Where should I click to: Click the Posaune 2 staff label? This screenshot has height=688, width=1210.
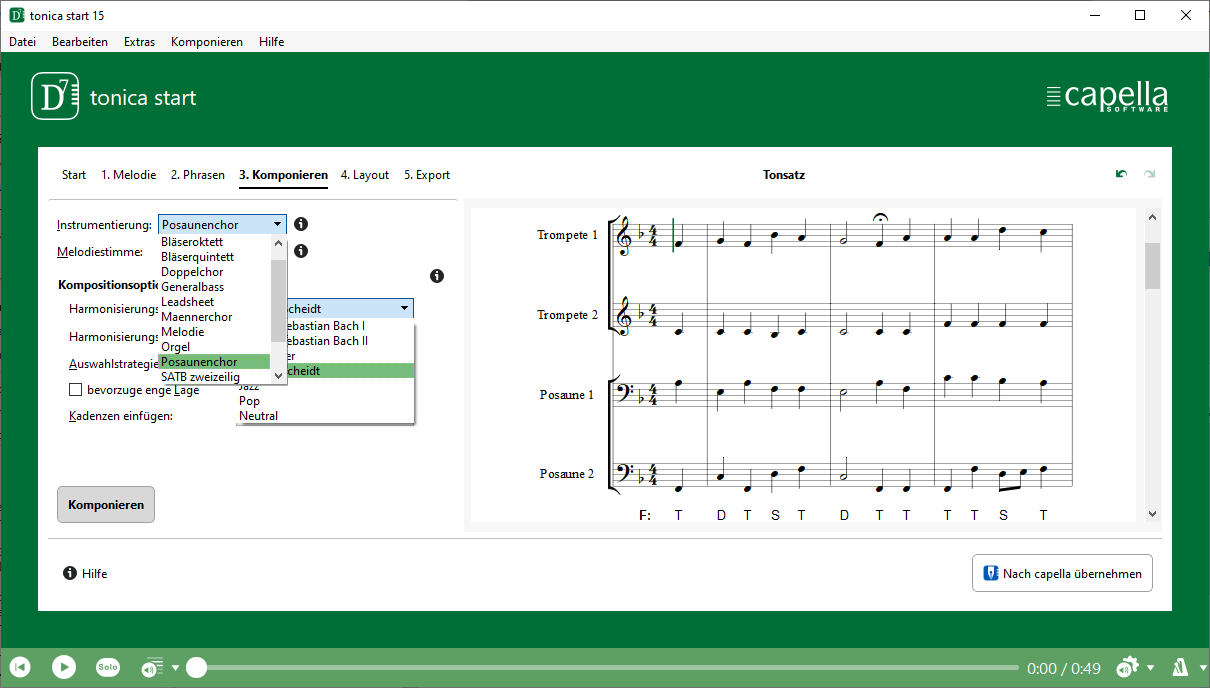(569, 474)
